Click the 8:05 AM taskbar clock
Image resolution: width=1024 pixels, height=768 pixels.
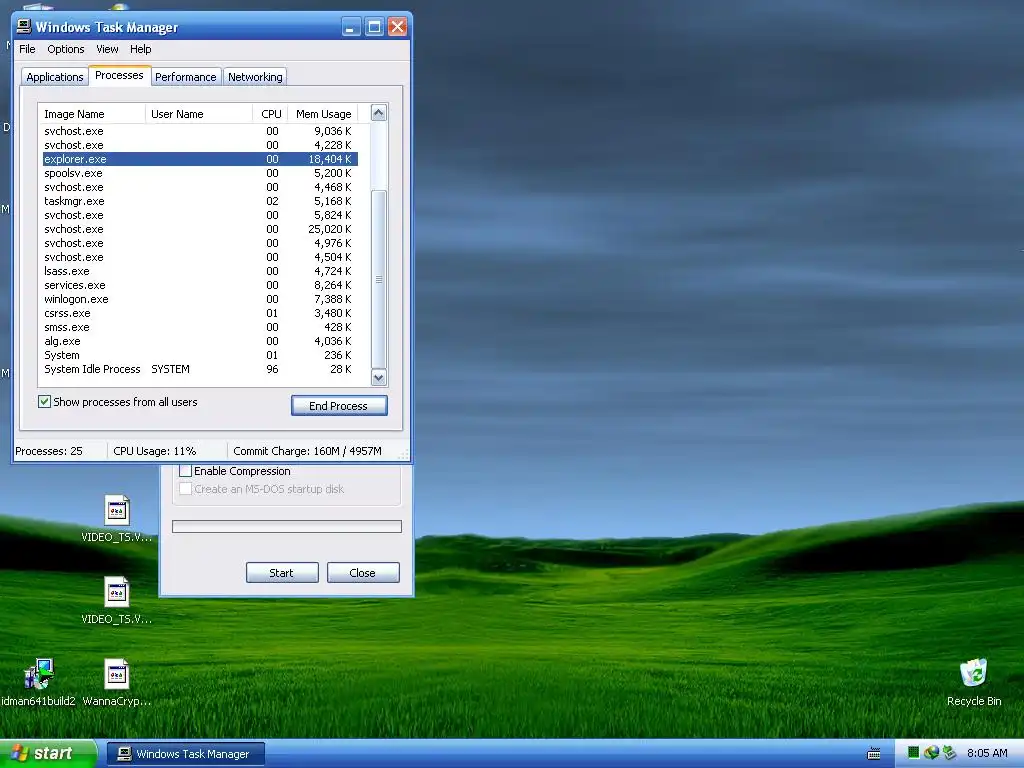(x=987, y=753)
